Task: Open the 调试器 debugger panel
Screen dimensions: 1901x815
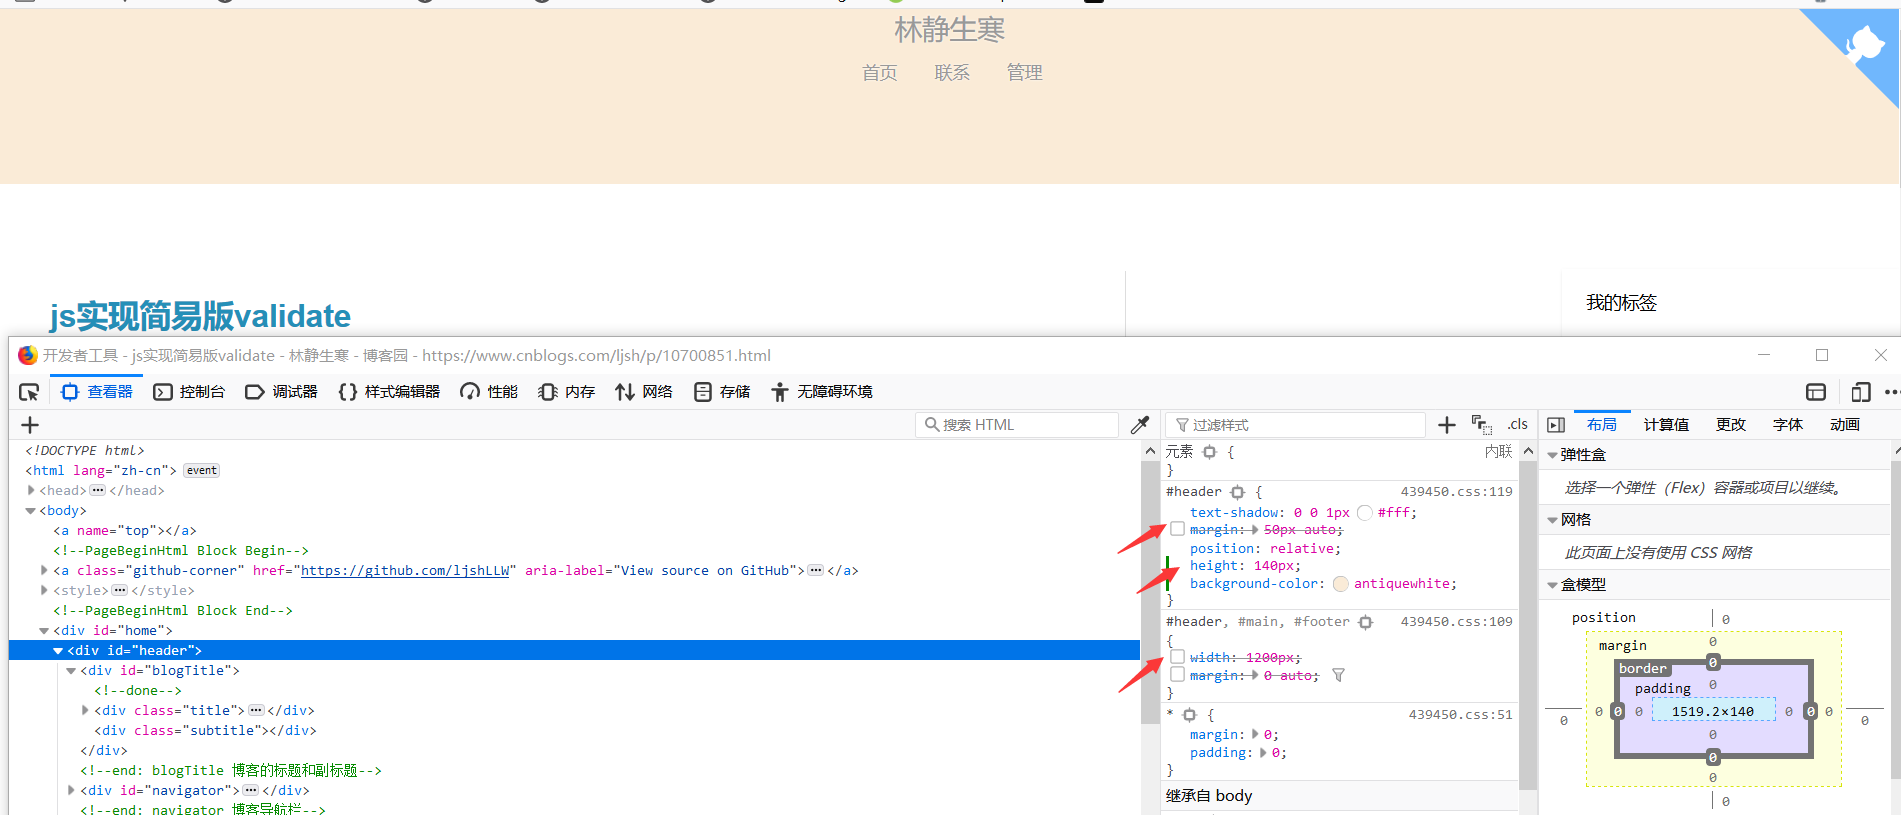Action: (x=281, y=392)
